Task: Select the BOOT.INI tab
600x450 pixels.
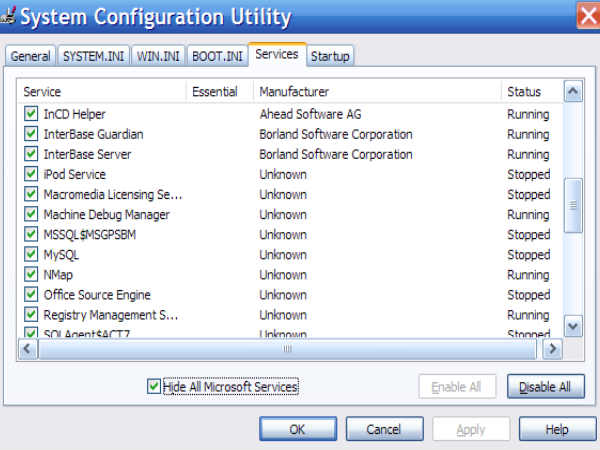Action: [217, 56]
